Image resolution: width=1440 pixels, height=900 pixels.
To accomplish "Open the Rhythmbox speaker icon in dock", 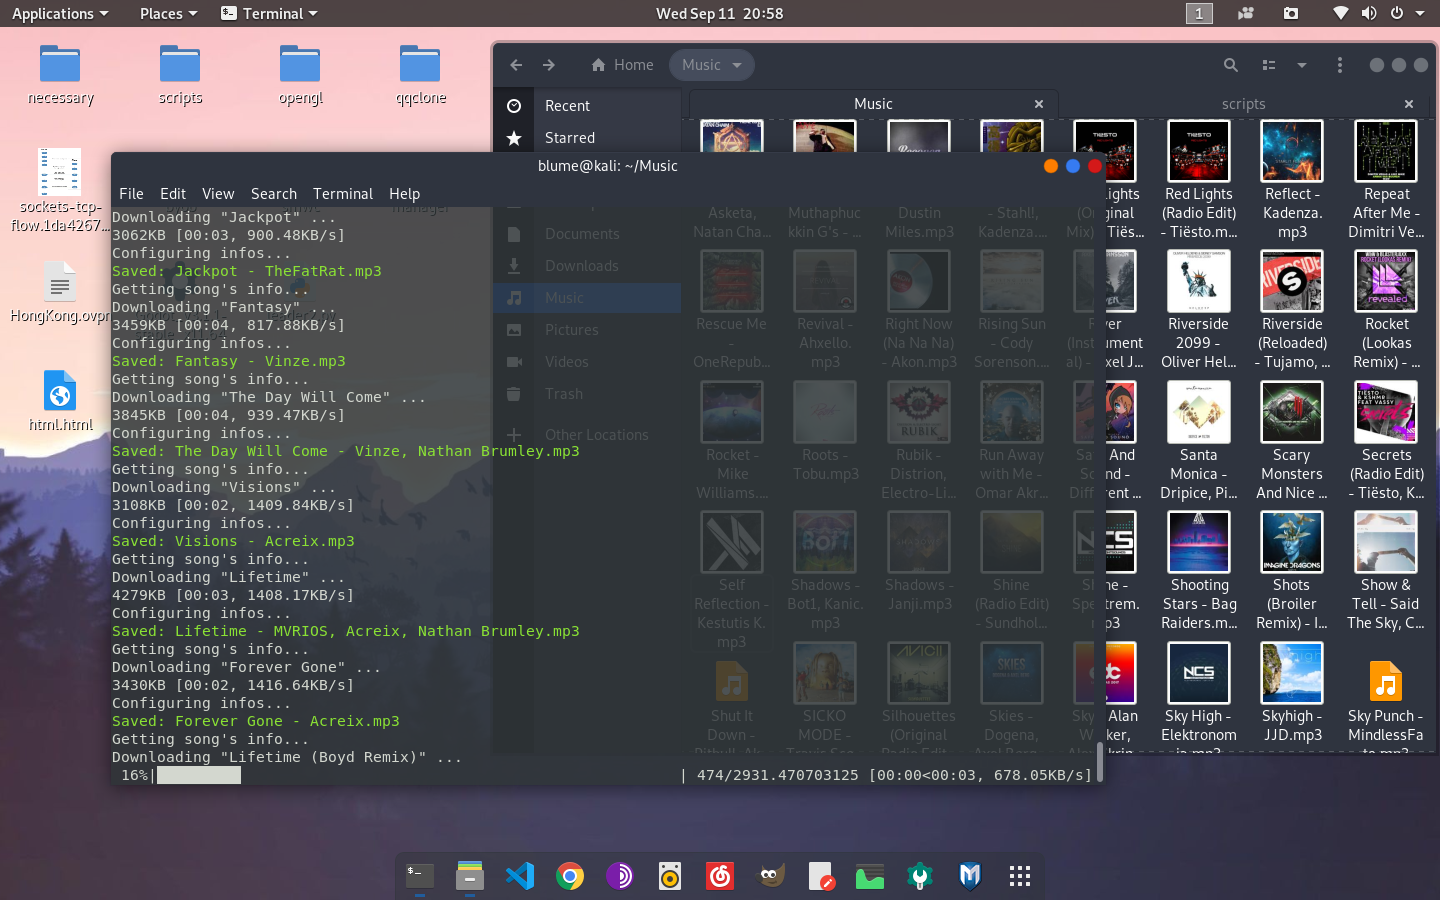I will (x=670, y=877).
